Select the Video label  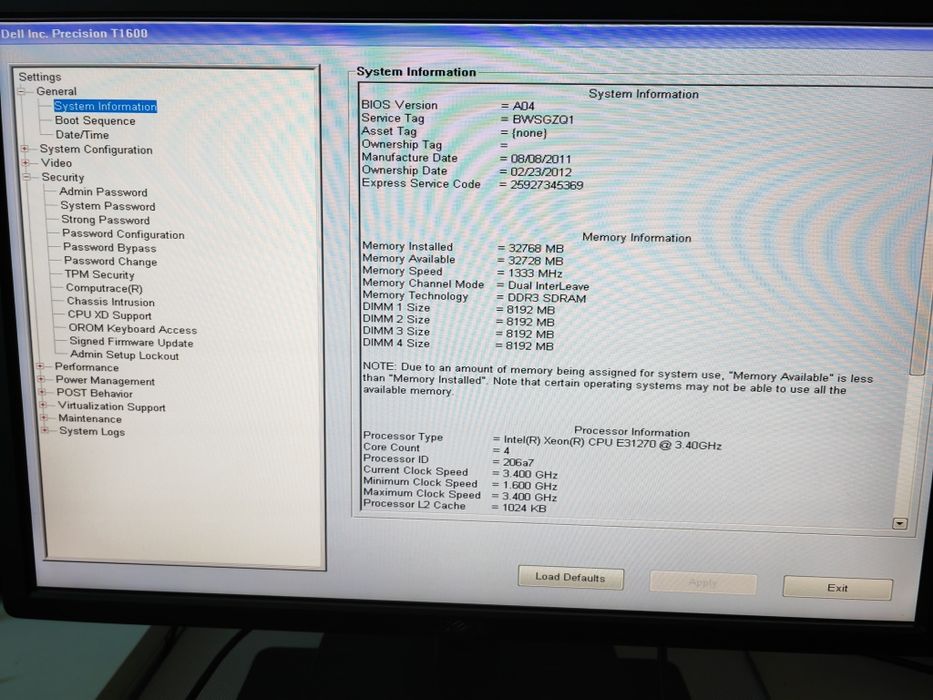coord(57,162)
